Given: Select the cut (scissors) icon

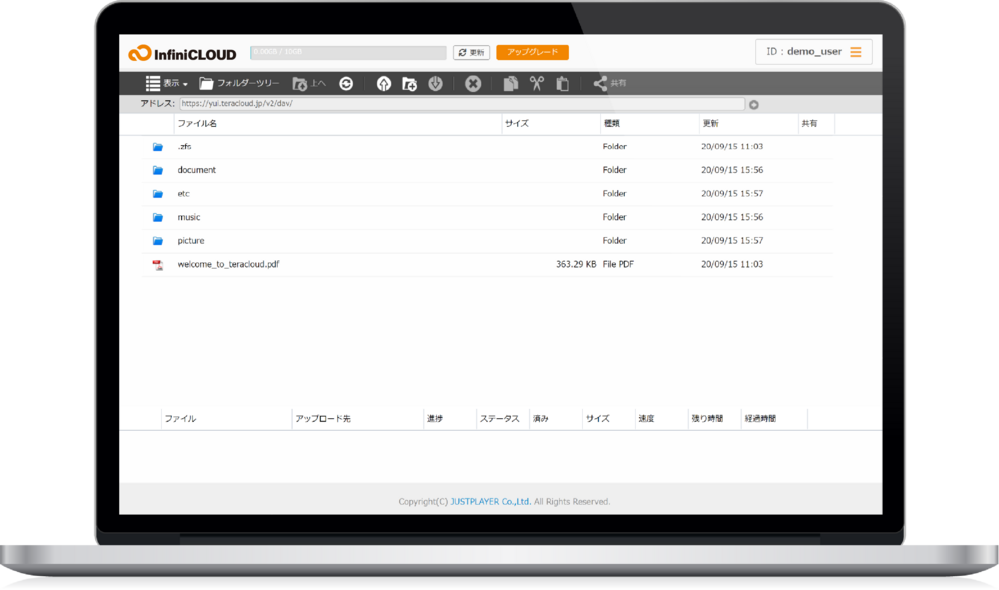Looking at the screenshot, I should point(537,83).
